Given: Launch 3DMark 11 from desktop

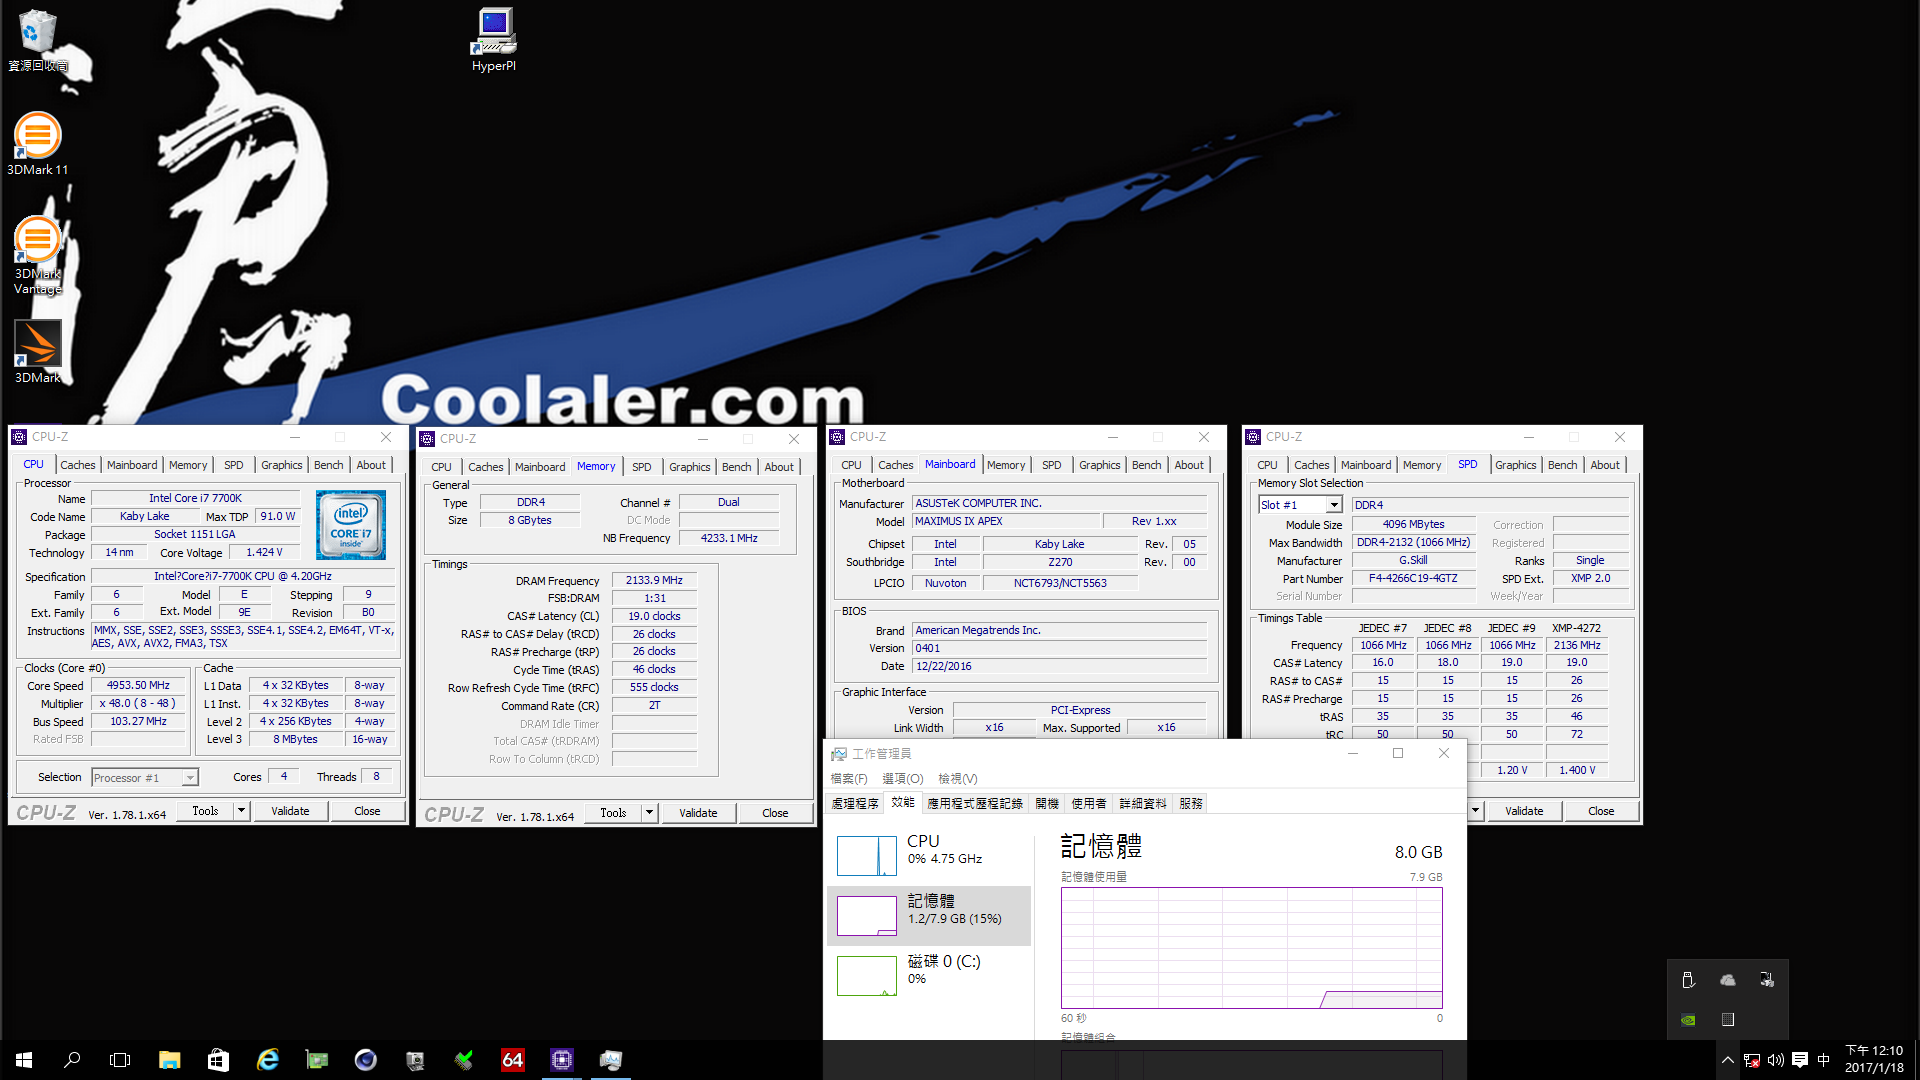Looking at the screenshot, I should point(38,144).
